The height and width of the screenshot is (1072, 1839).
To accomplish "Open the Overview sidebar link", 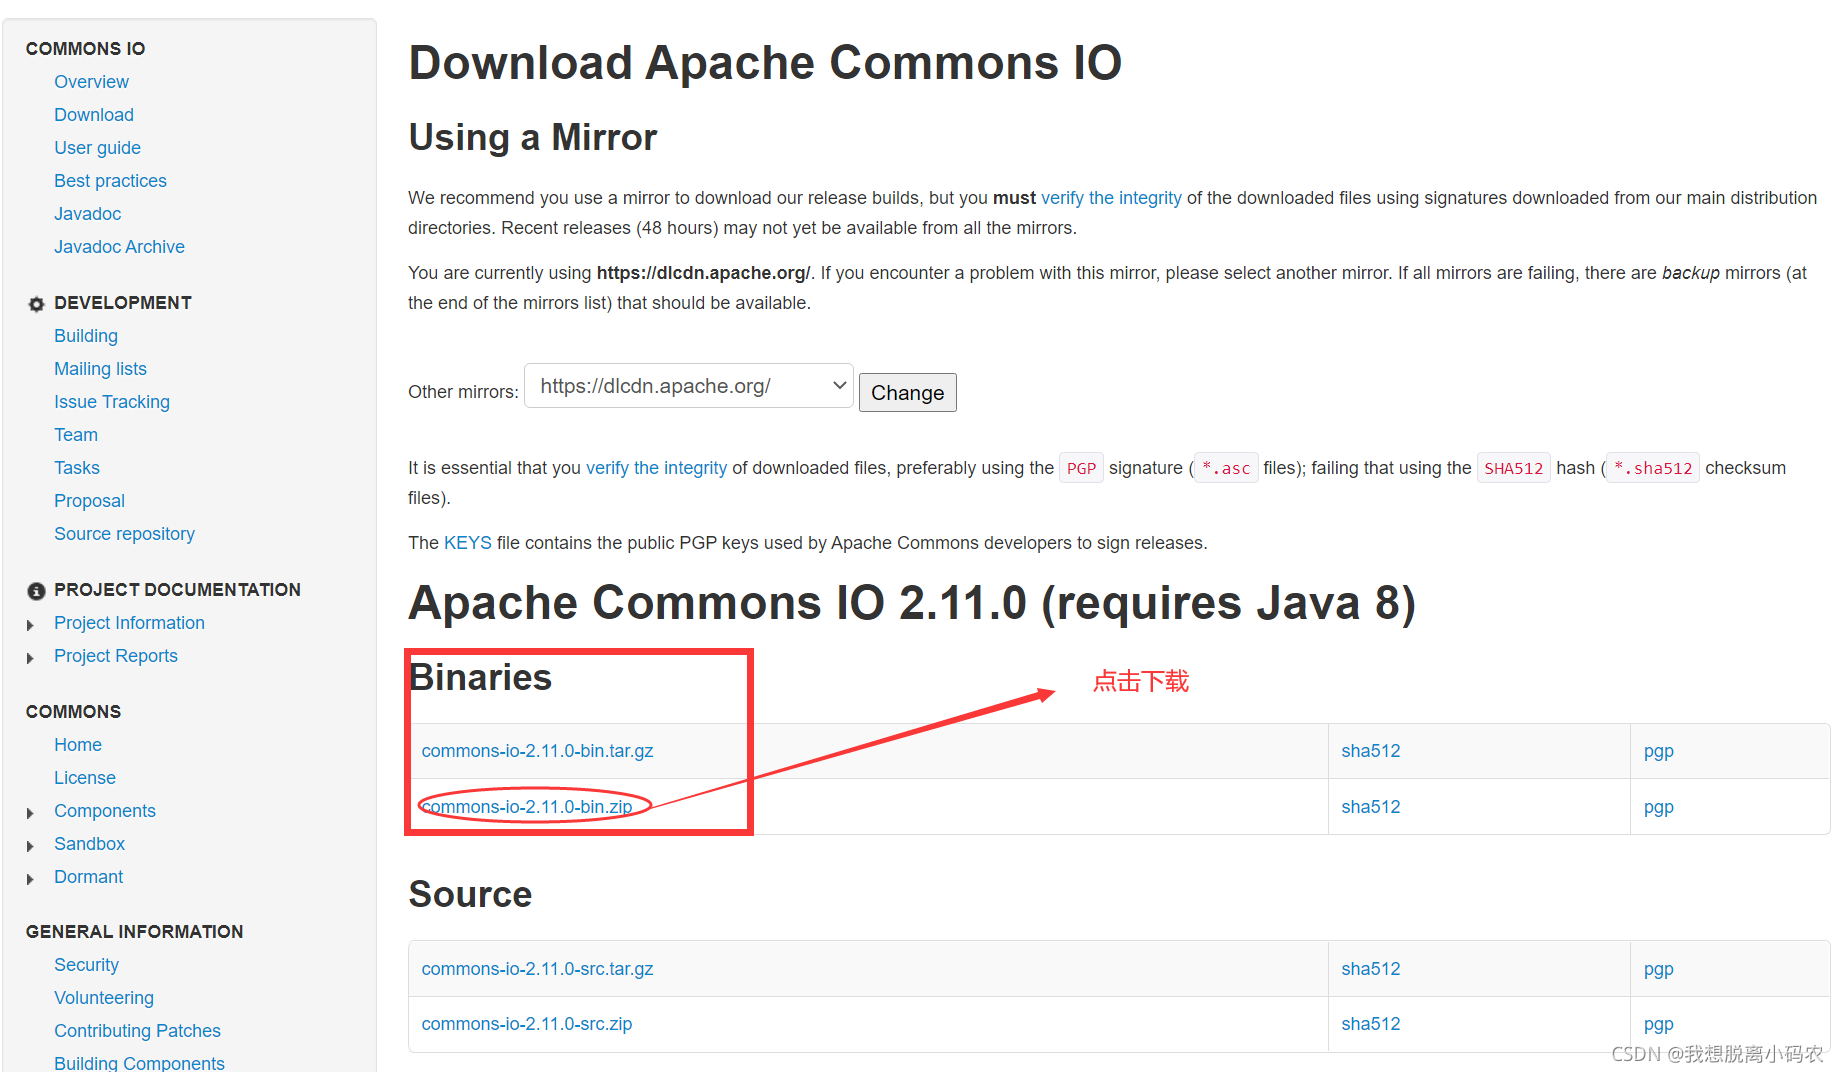I will [91, 82].
